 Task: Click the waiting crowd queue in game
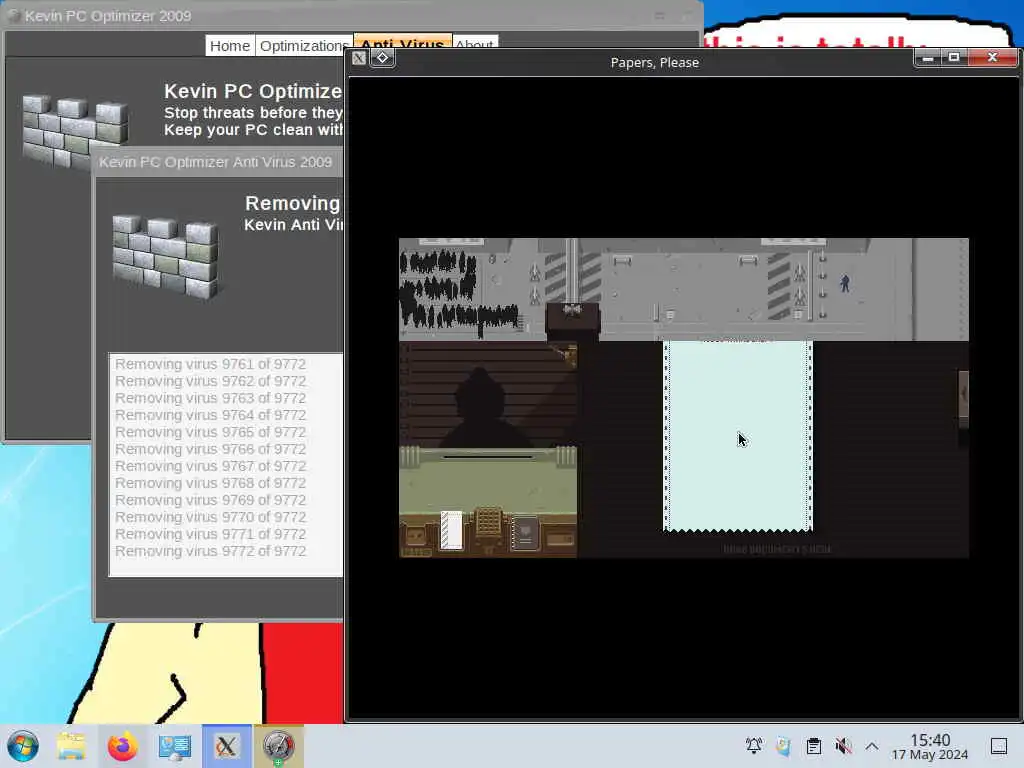(x=457, y=291)
